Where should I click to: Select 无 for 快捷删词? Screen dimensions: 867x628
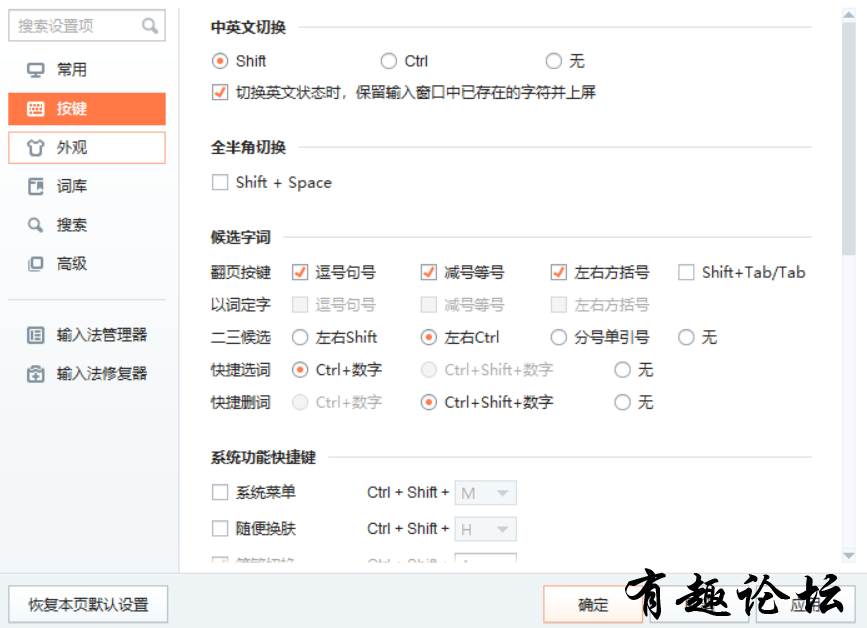point(622,402)
